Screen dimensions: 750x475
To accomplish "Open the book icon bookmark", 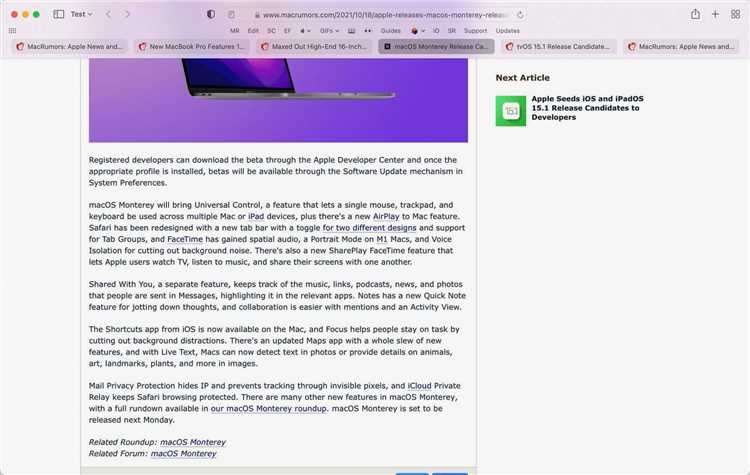I will click(x=352, y=31).
